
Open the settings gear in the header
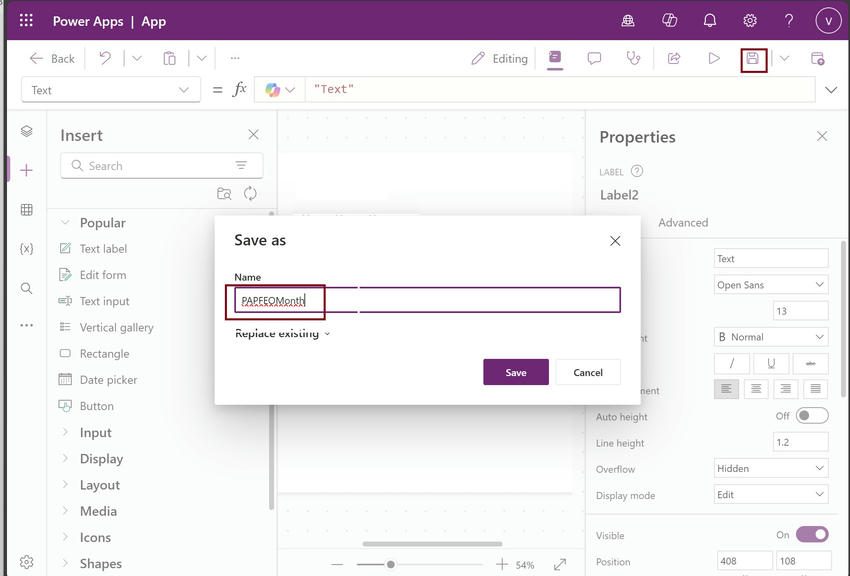click(750, 21)
